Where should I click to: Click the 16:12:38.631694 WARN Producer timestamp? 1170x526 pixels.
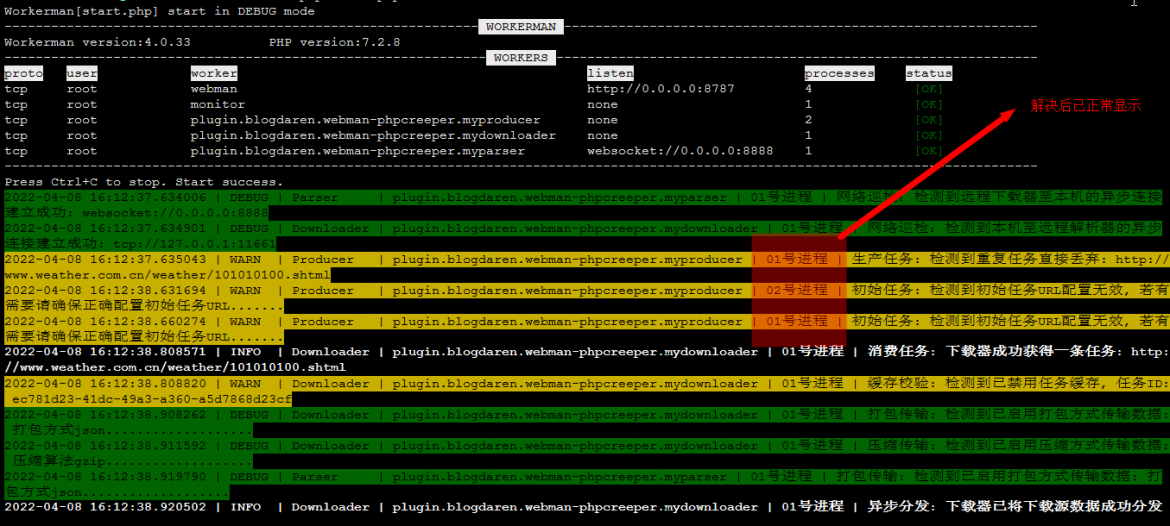pos(105,291)
